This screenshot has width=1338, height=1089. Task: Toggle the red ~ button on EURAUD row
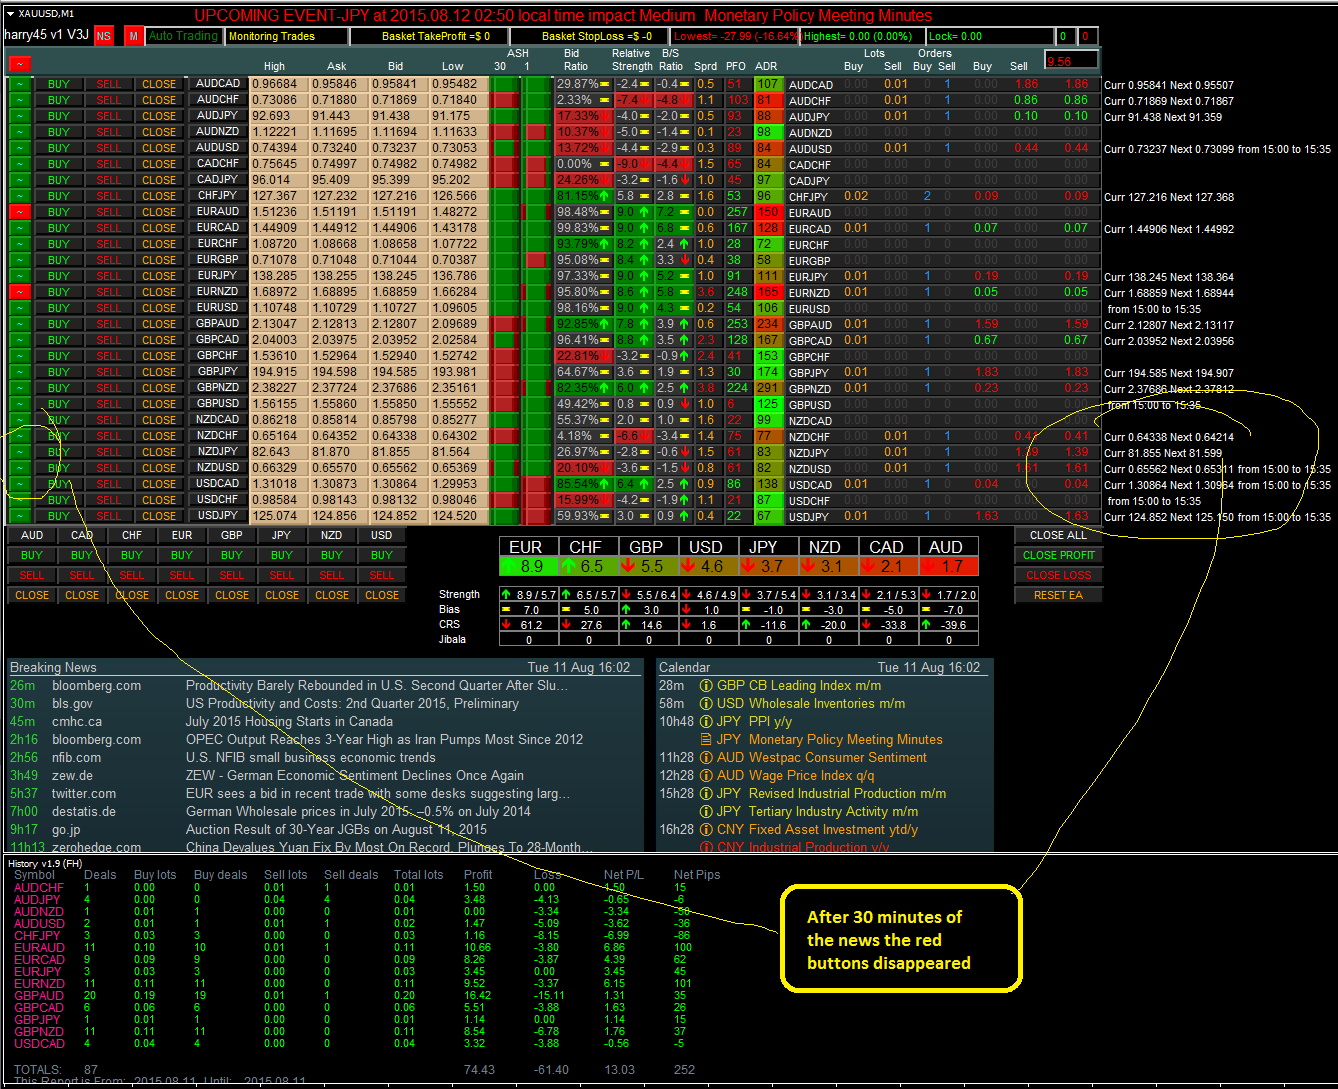pos(19,212)
